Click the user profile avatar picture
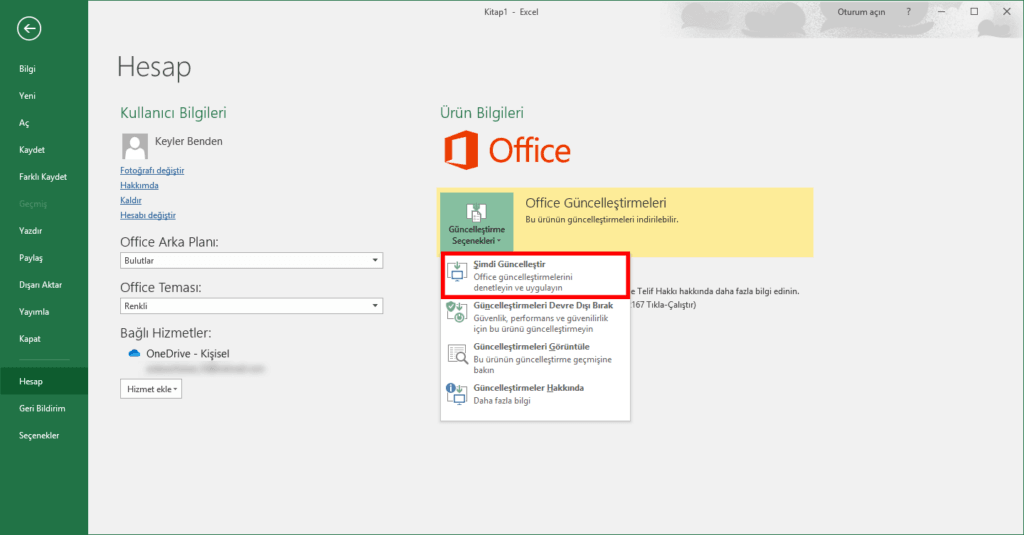The width and height of the screenshot is (1024, 535). coord(135,146)
